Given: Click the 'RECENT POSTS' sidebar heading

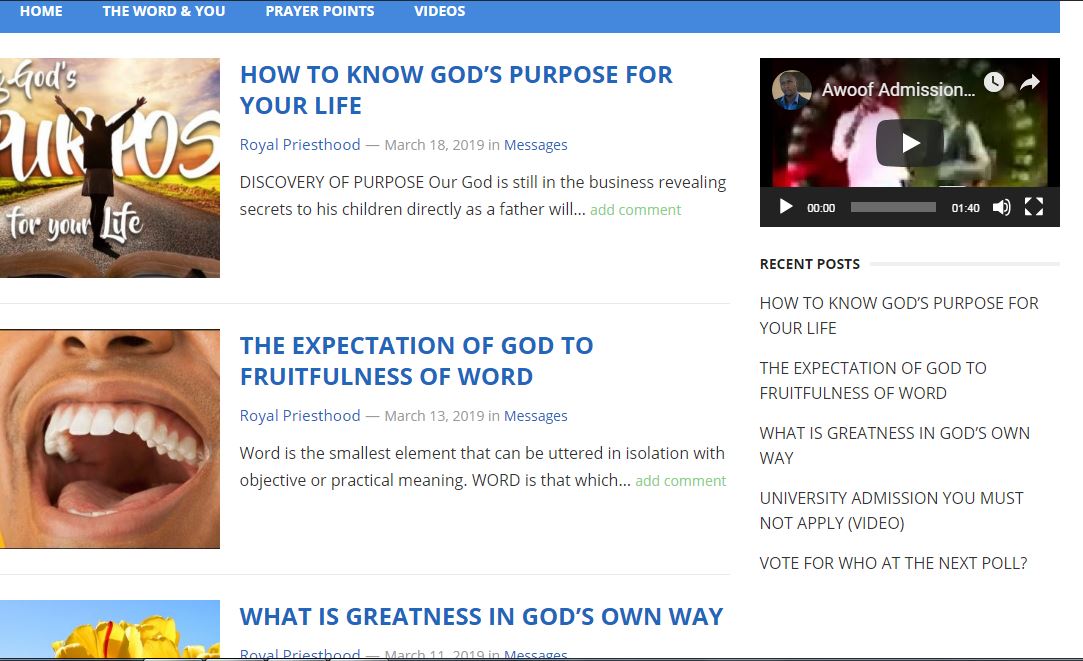Looking at the screenshot, I should [x=809, y=264].
